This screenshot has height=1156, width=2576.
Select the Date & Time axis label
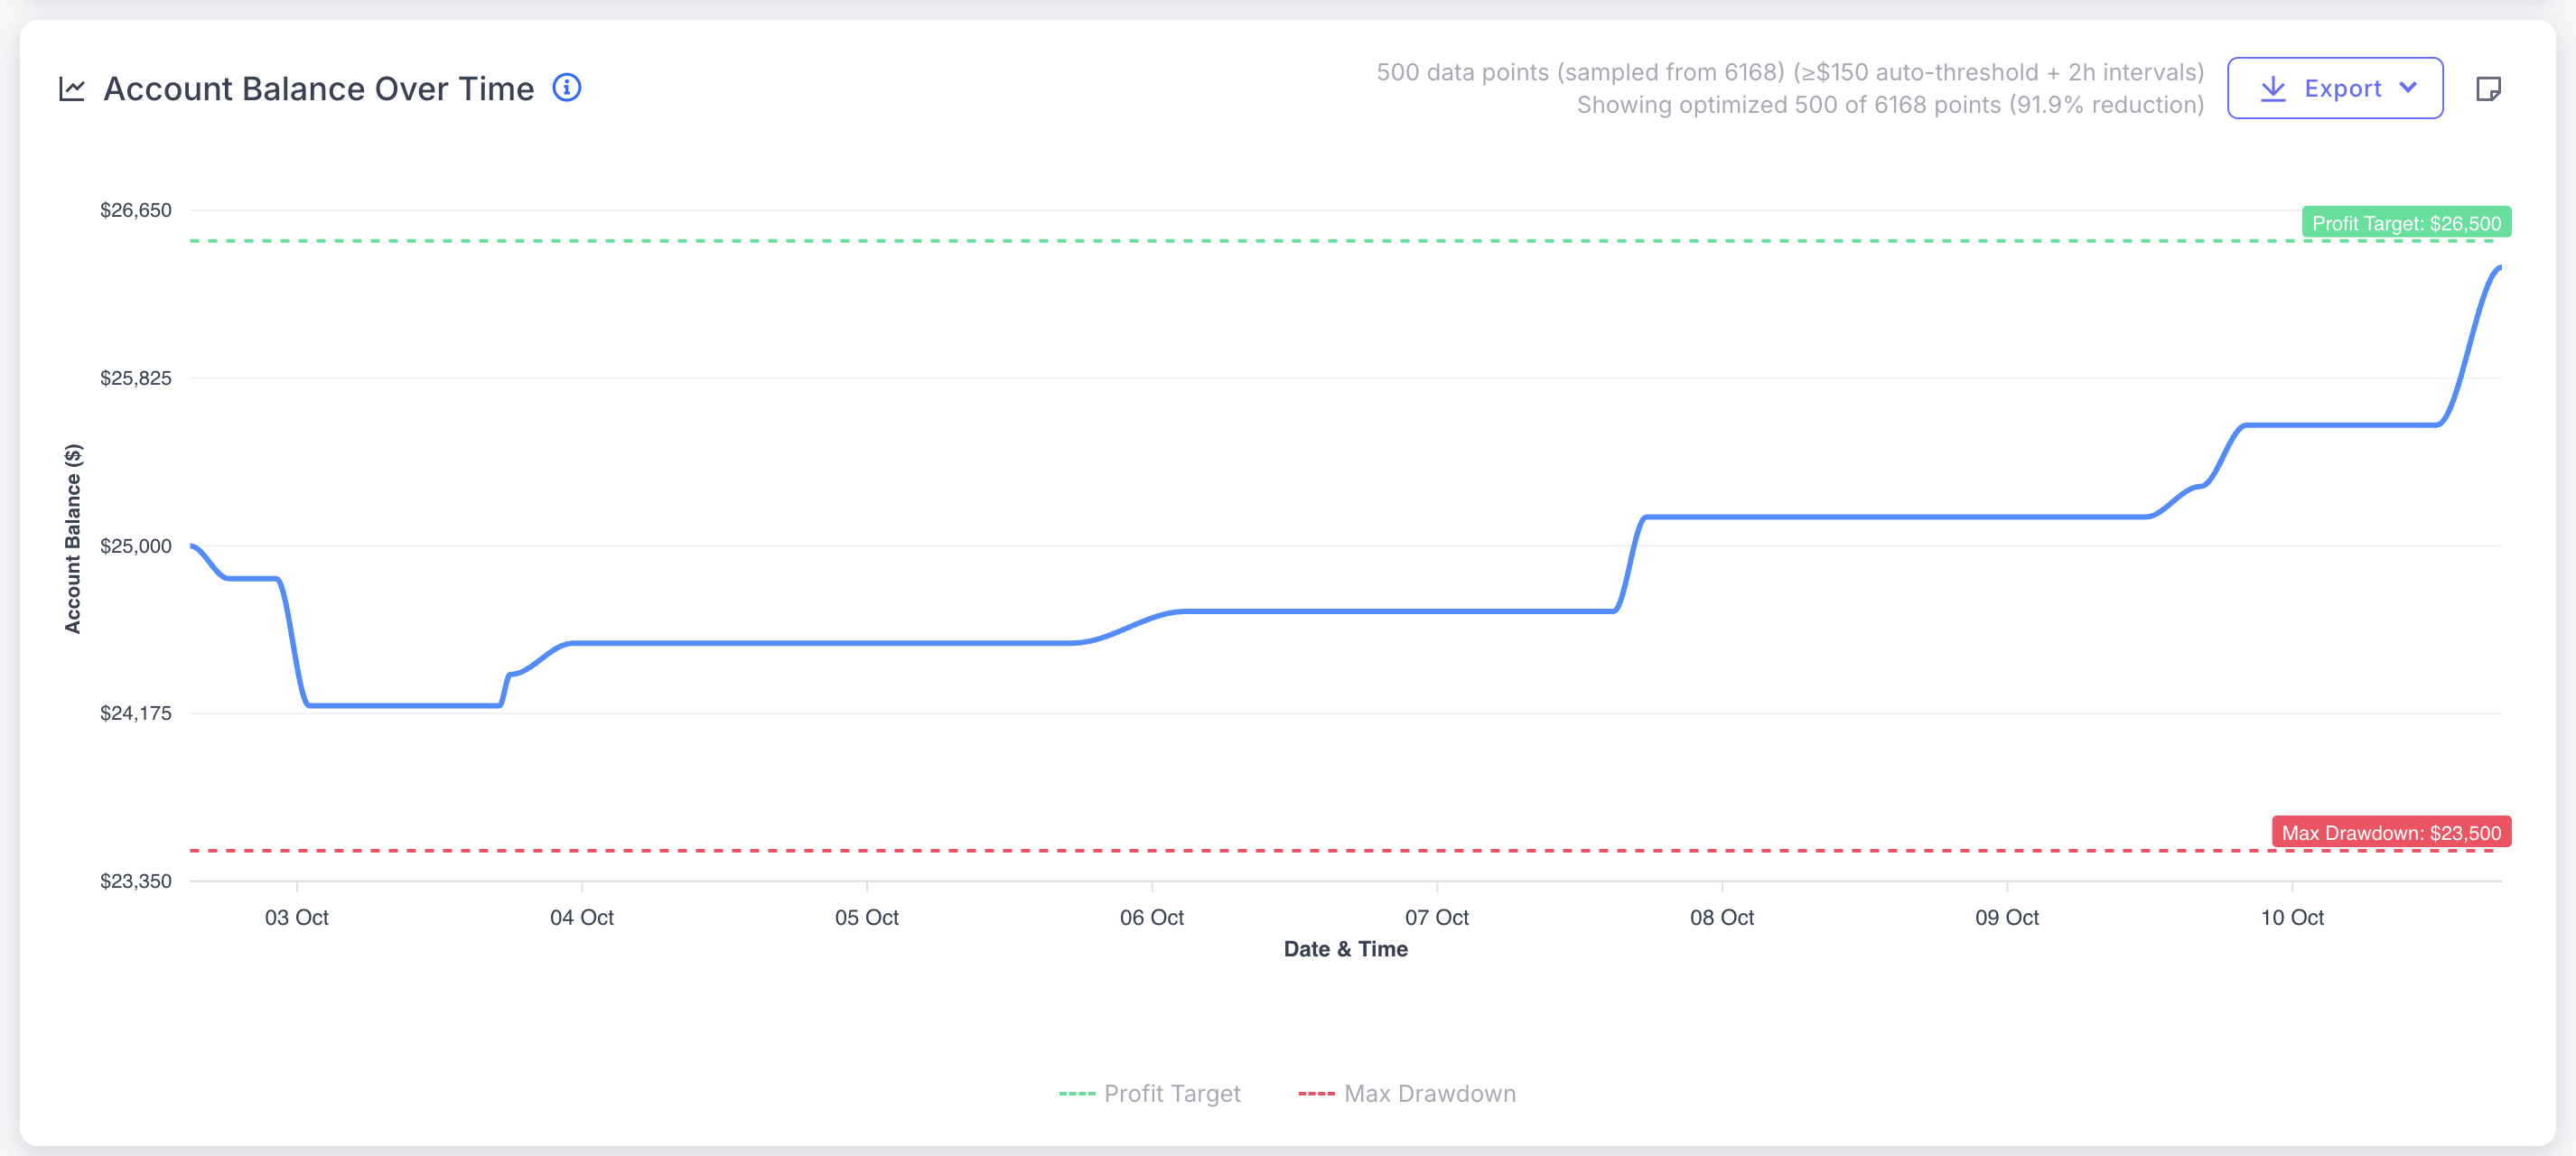pos(1344,949)
